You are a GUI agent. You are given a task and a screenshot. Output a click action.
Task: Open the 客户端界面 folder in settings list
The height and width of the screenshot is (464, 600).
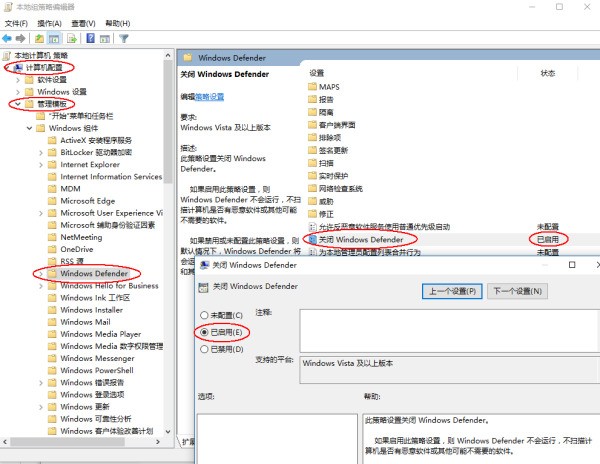tap(332, 125)
